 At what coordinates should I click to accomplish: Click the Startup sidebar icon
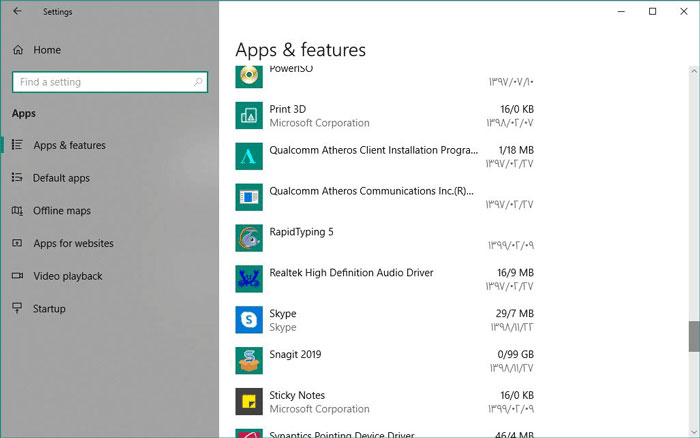tap(17, 308)
